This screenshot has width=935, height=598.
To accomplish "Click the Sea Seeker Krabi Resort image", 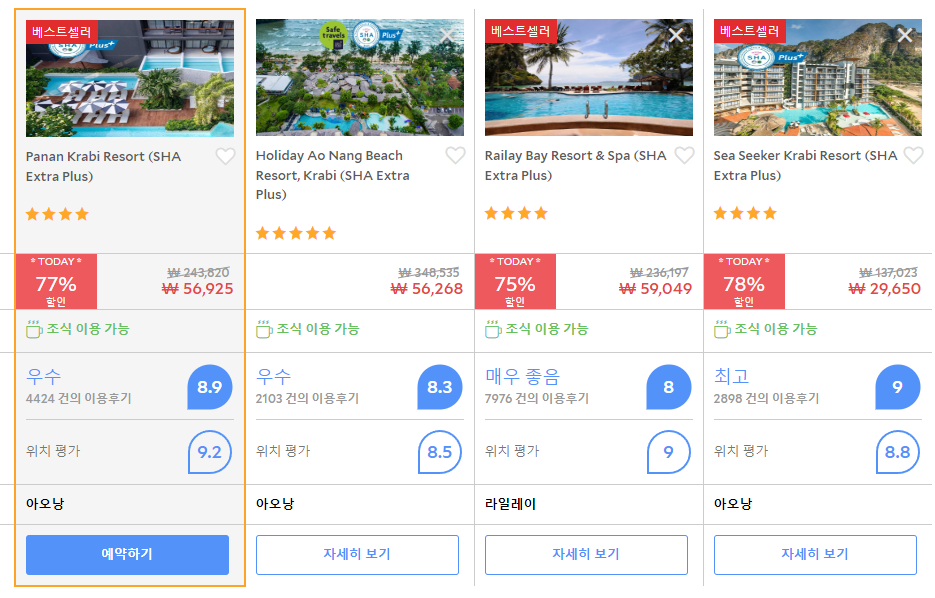I will pyautogui.click(x=818, y=78).
